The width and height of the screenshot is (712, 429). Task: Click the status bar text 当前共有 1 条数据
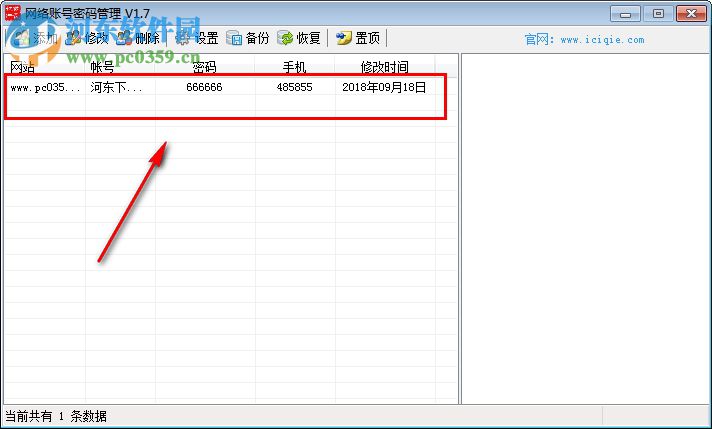(x=56, y=416)
